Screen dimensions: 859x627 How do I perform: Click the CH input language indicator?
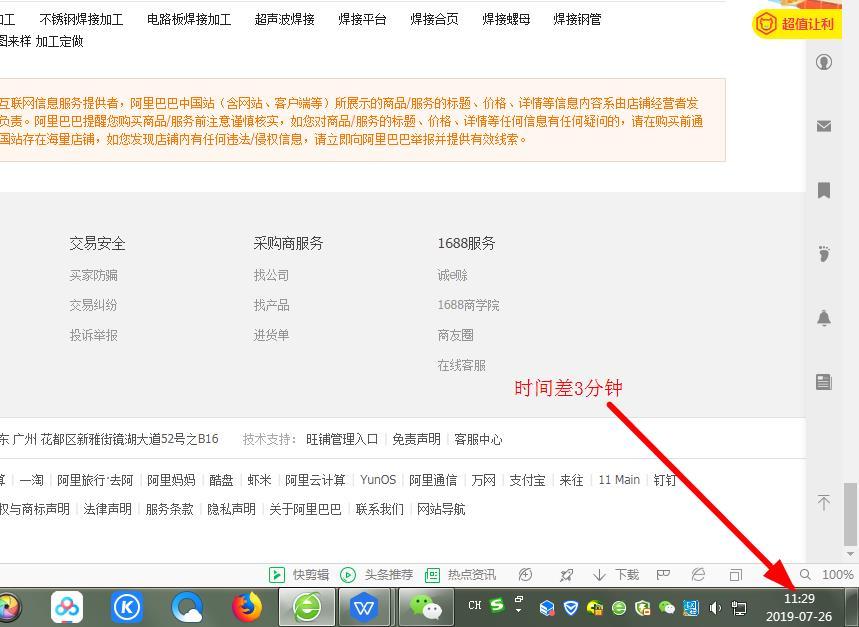(x=475, y=605)
